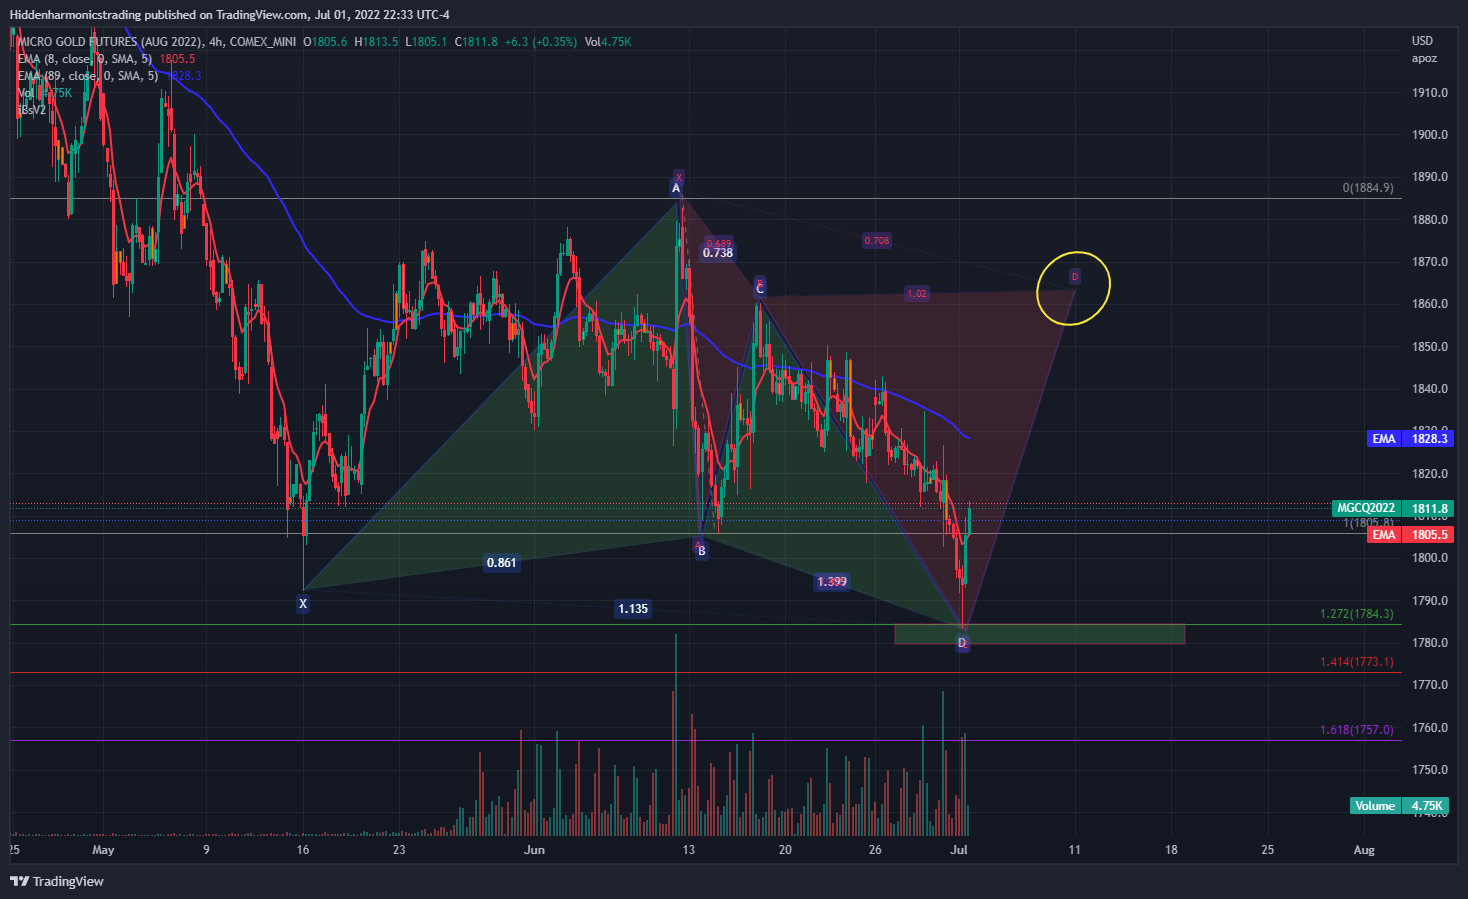The image size is (1468, 899).
Task: Click the apoz label below USD
Action: (1424, 58)
